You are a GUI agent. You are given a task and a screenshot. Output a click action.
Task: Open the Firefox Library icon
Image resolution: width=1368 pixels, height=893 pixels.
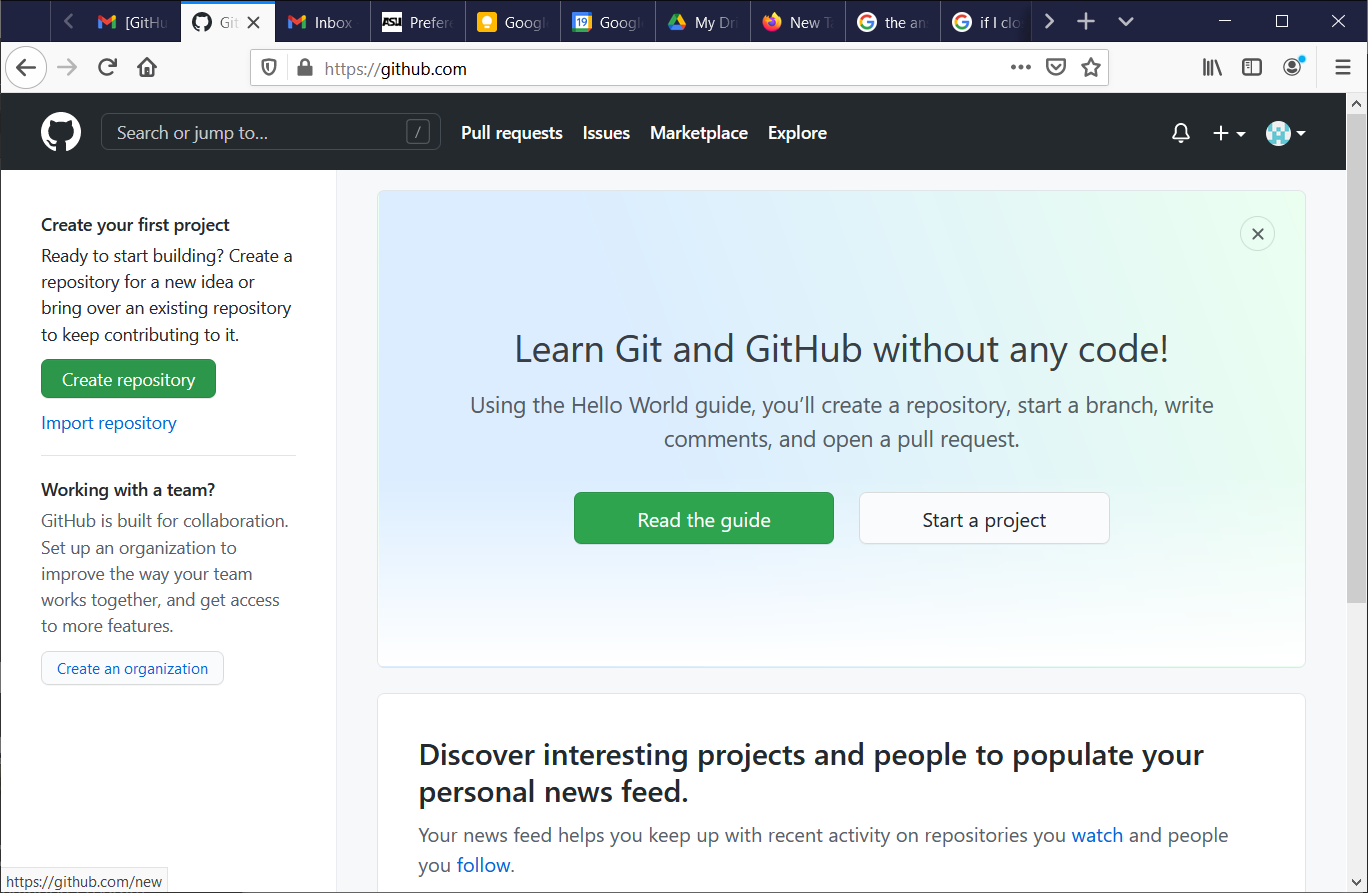pyautogui.click(x=1212, y=67)
